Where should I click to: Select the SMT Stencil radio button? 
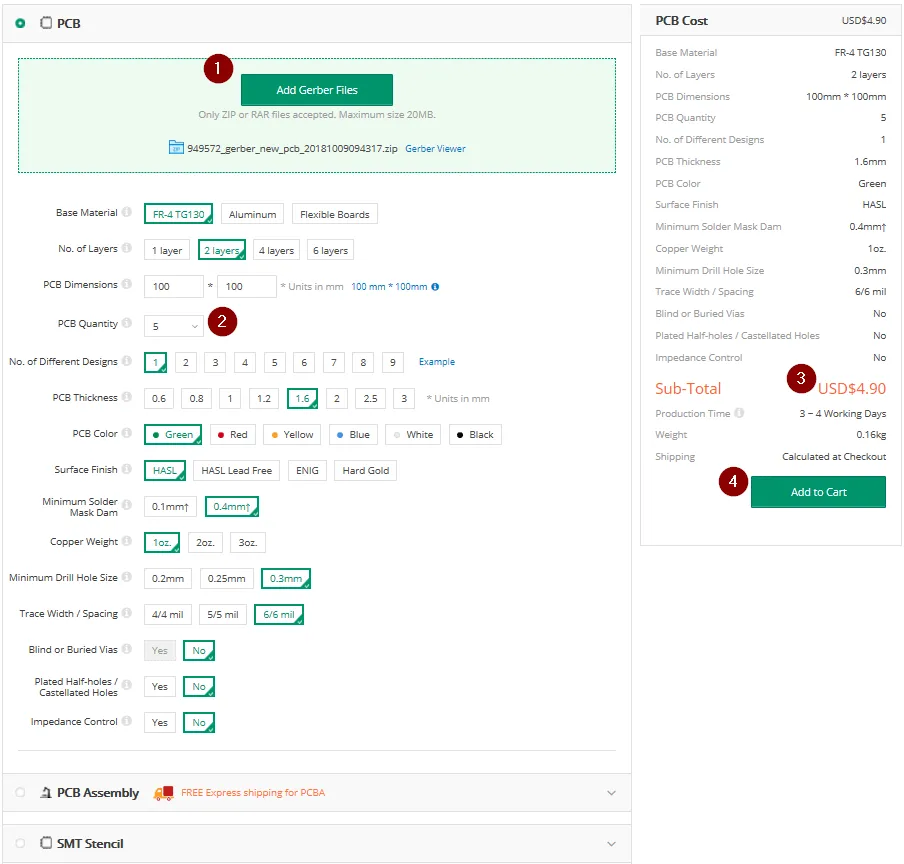[x=21, y=843]
